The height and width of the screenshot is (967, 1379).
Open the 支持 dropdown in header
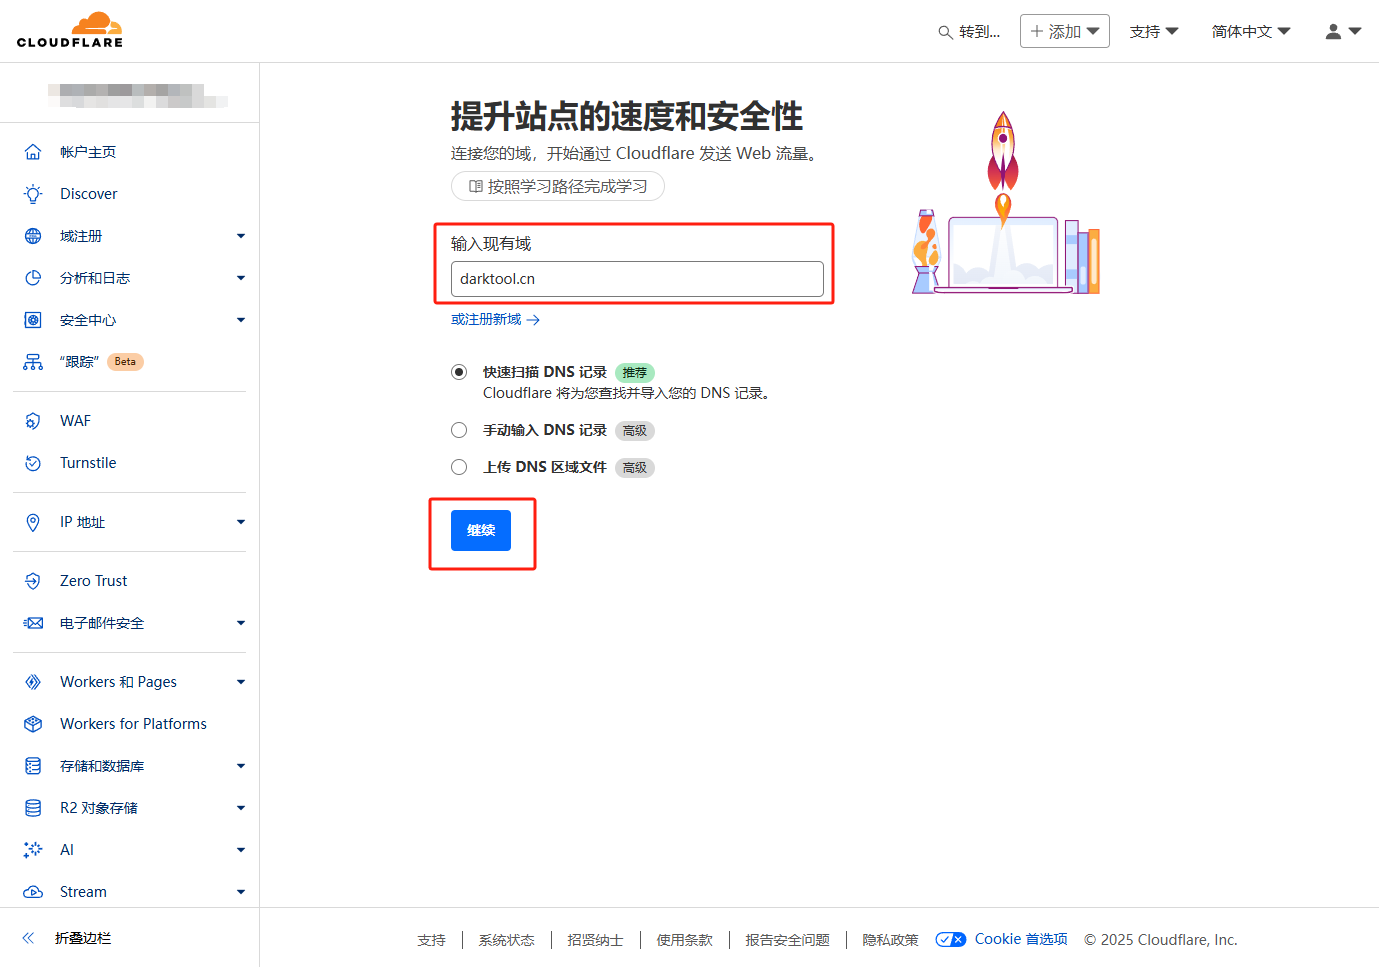click(x=1154, y=31)
